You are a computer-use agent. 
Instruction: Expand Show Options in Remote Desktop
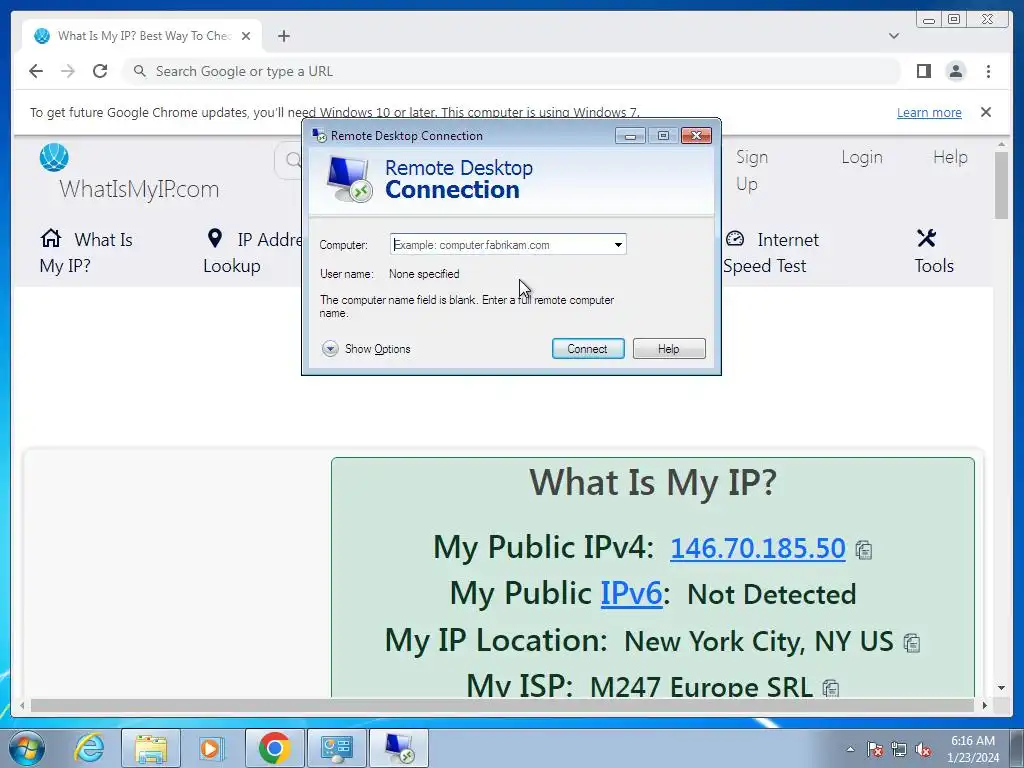point(366,349)
